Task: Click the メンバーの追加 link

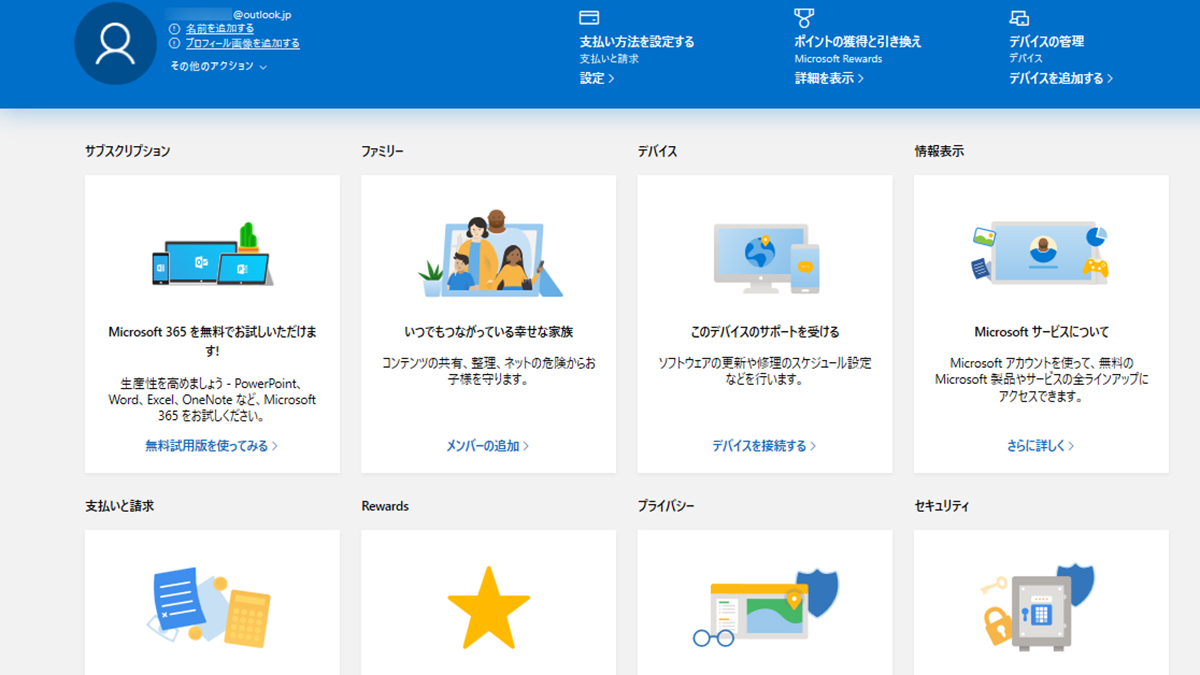Action: click(x=488, y=446)
